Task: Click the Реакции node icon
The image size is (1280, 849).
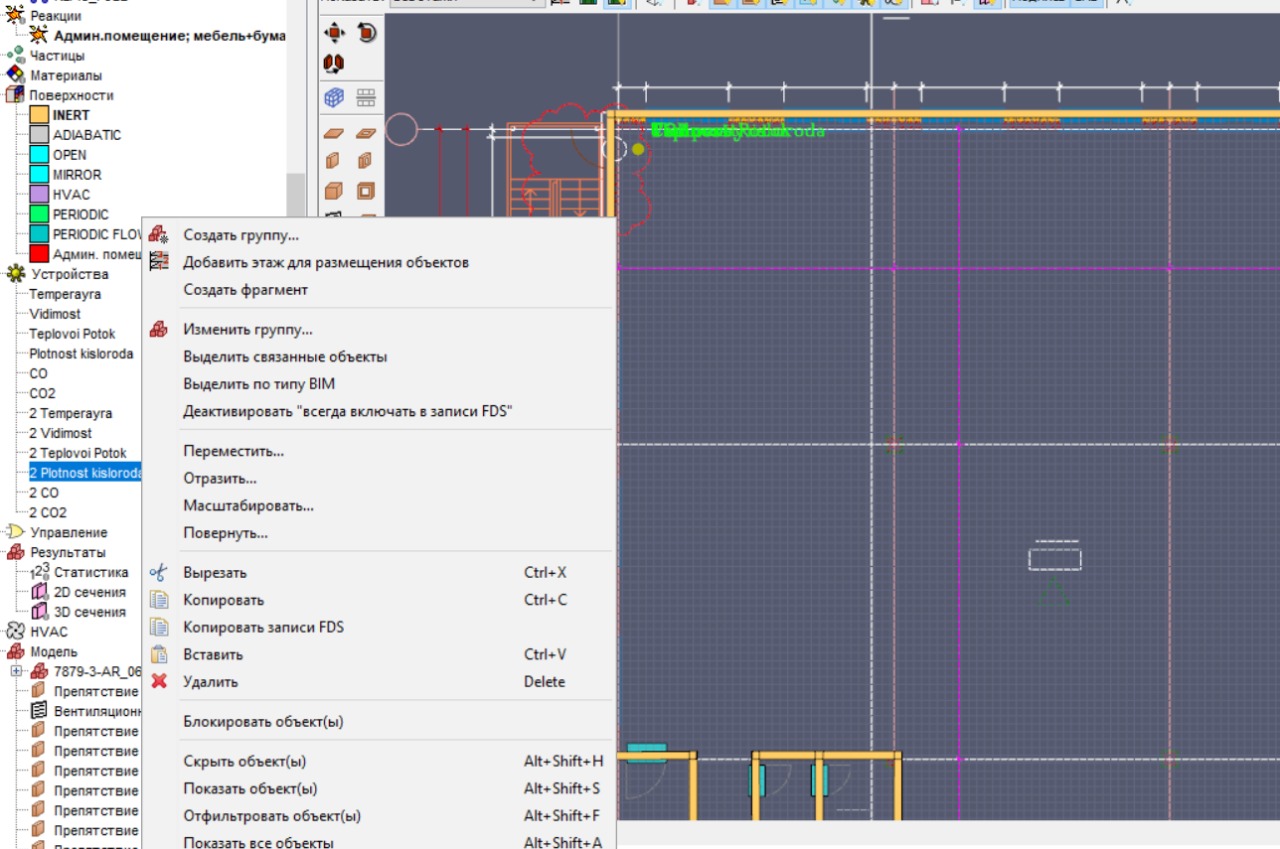Action: [15, 16]
